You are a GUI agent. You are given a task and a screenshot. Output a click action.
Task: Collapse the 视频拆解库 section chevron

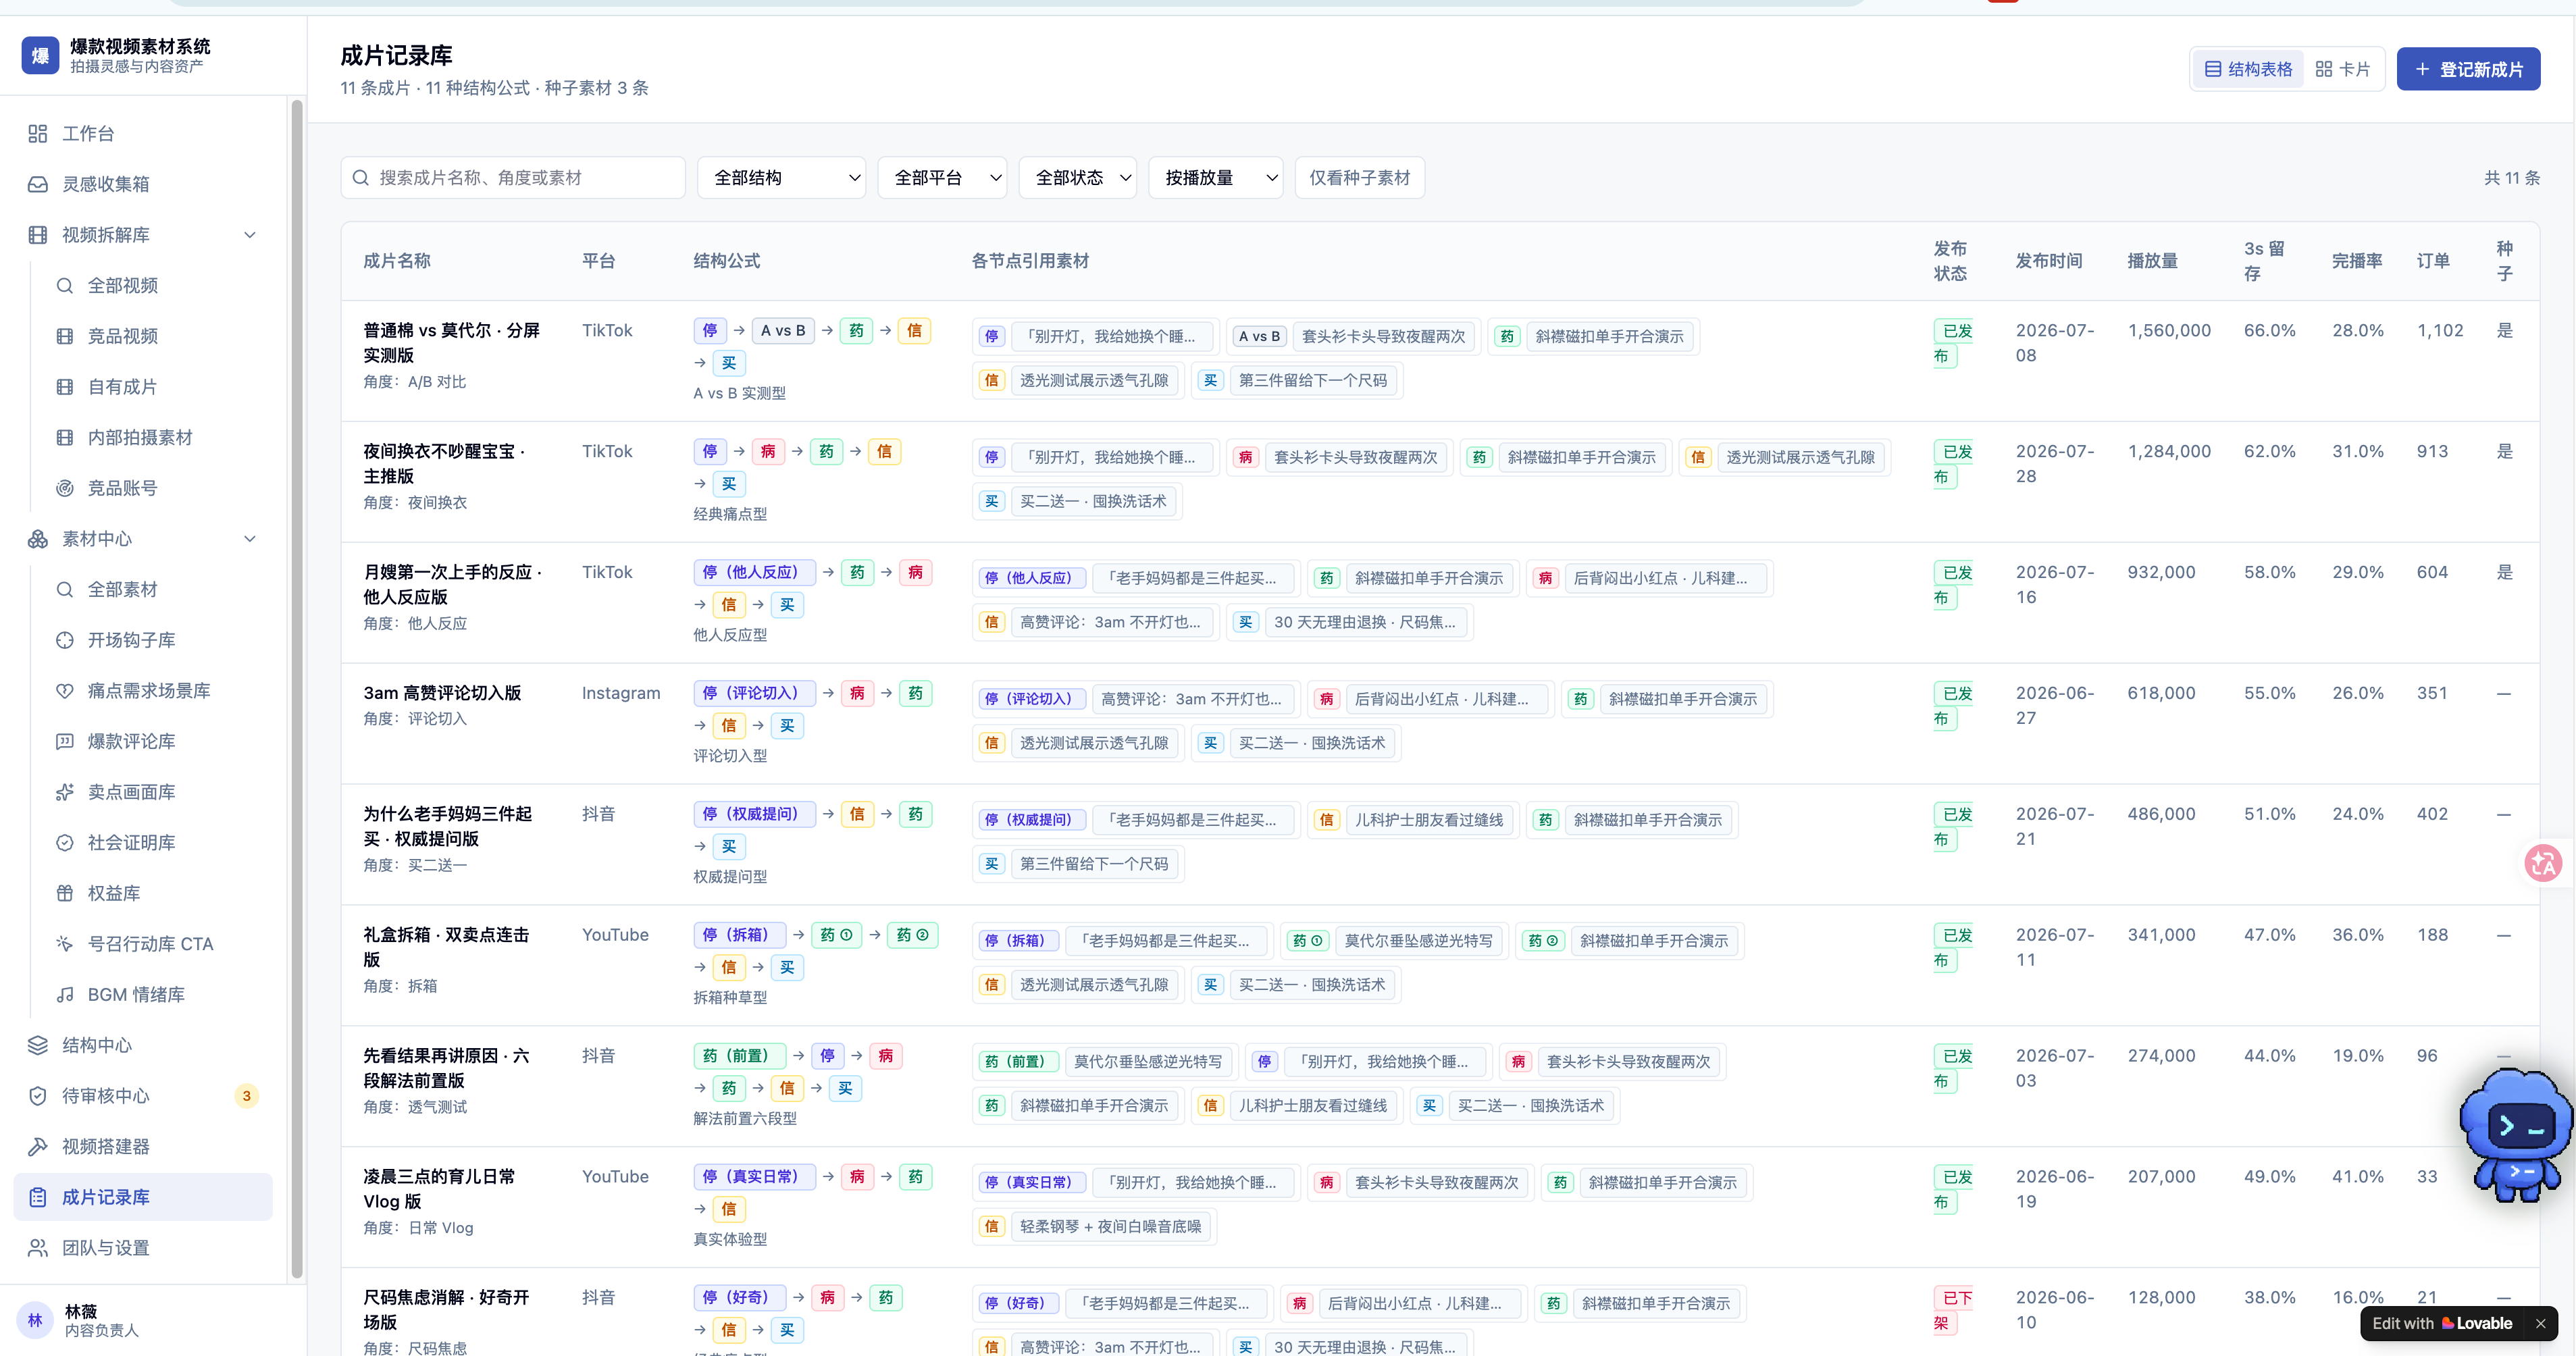coord(250,235)
